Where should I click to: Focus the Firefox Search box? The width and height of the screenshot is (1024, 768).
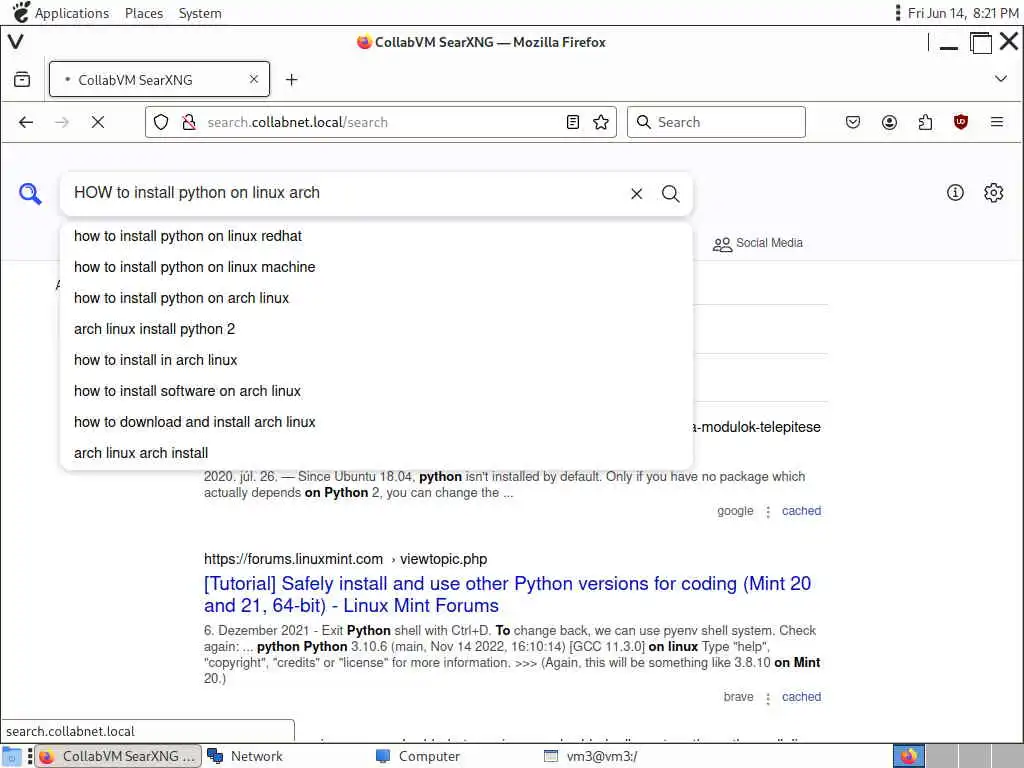pyautogui.click(x=716, y=122)
